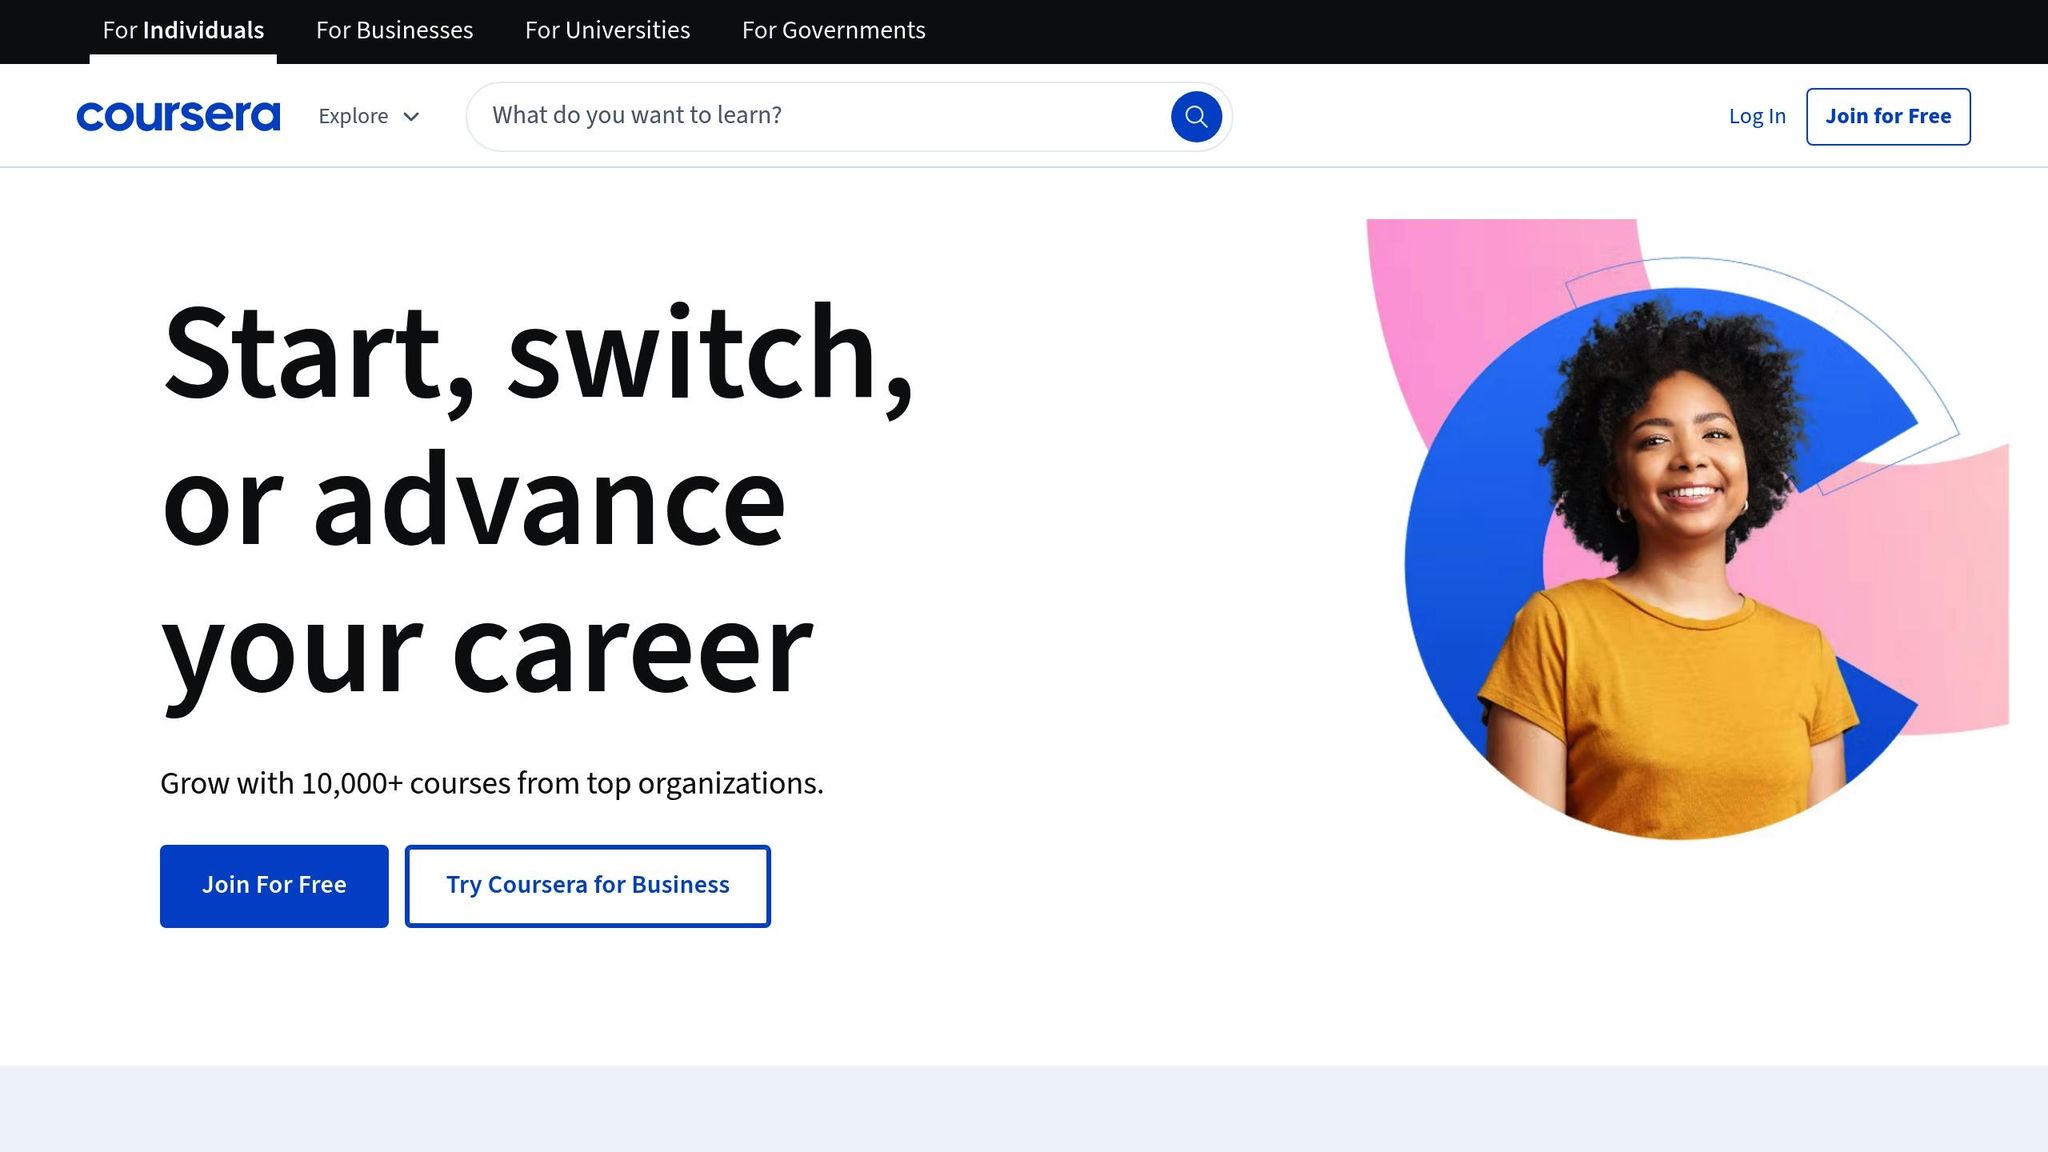Click the blue search magnifier icon
2048x1152 pixels.
1196,116
